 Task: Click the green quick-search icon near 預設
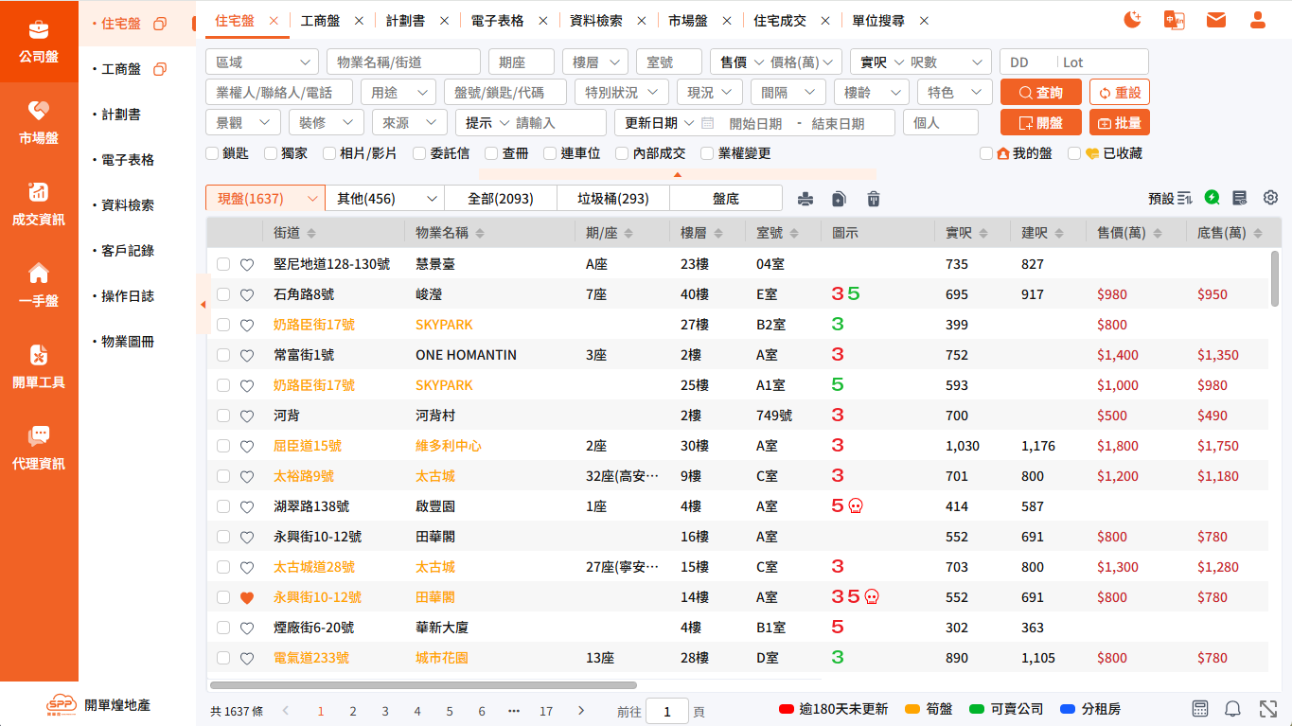tap(1211, 198)
